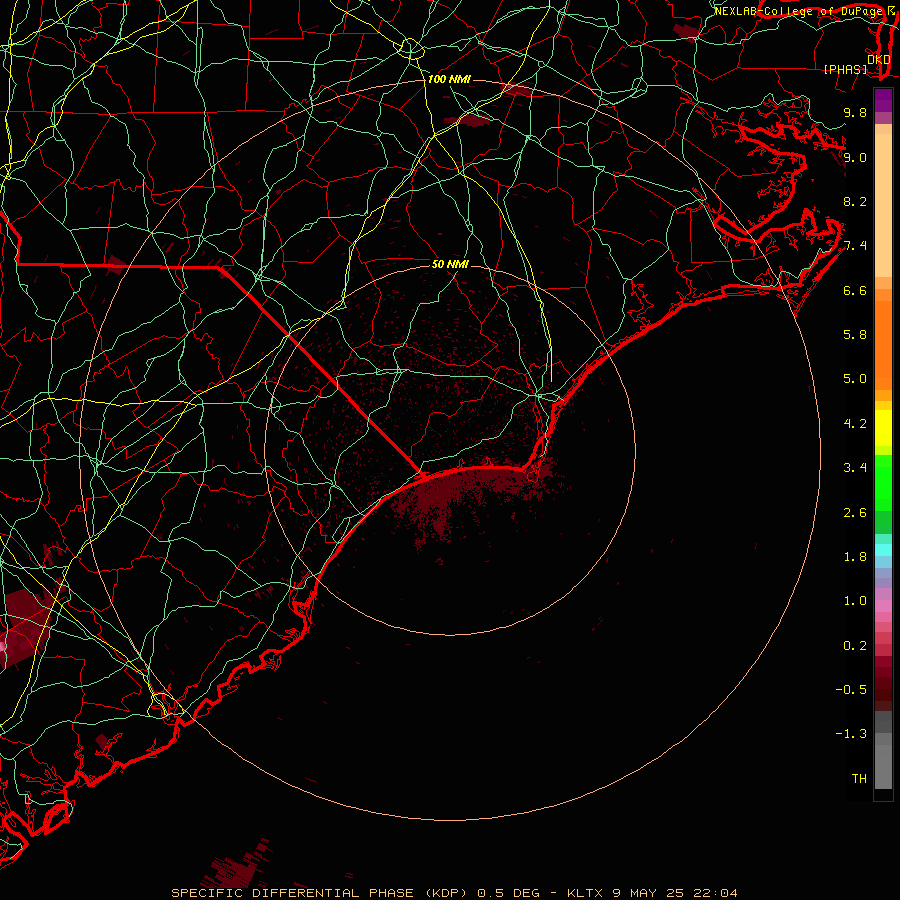Click the SPECIFIC DIFFERENTIAL PHASE (KDP) caption

pos(319,893)
